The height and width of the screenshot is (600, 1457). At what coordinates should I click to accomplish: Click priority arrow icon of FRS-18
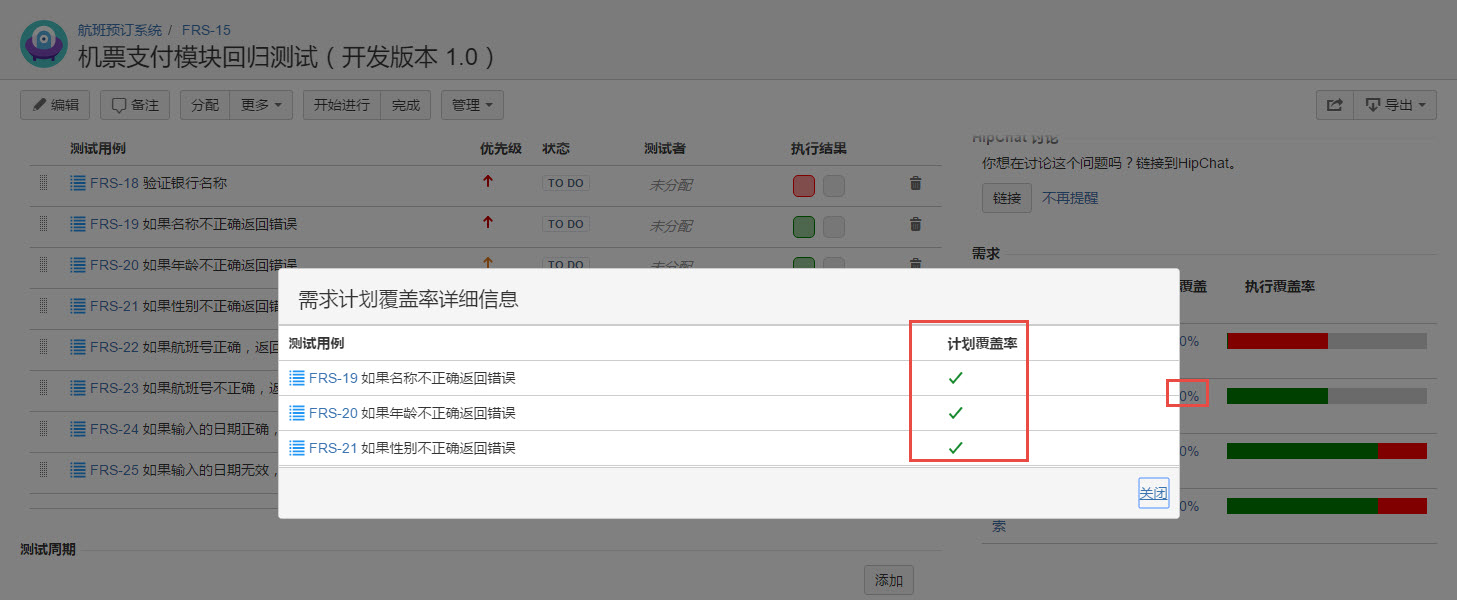point(488,182)
